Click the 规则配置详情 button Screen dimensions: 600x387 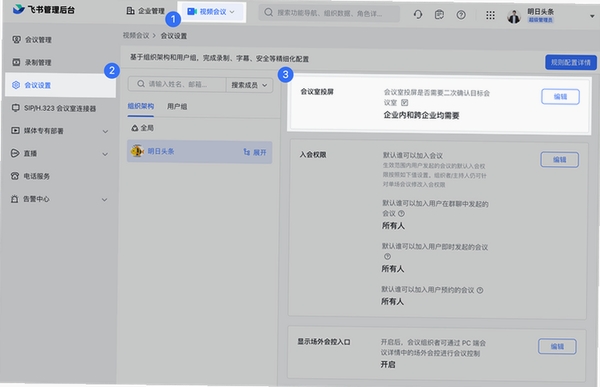click(571, 62)
